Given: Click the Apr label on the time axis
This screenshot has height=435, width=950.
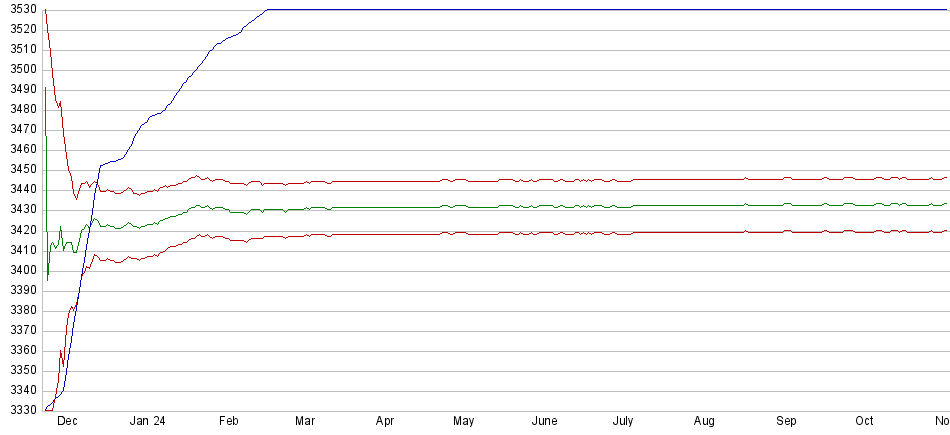Looking at the screenshot, I should pos(385,421).
